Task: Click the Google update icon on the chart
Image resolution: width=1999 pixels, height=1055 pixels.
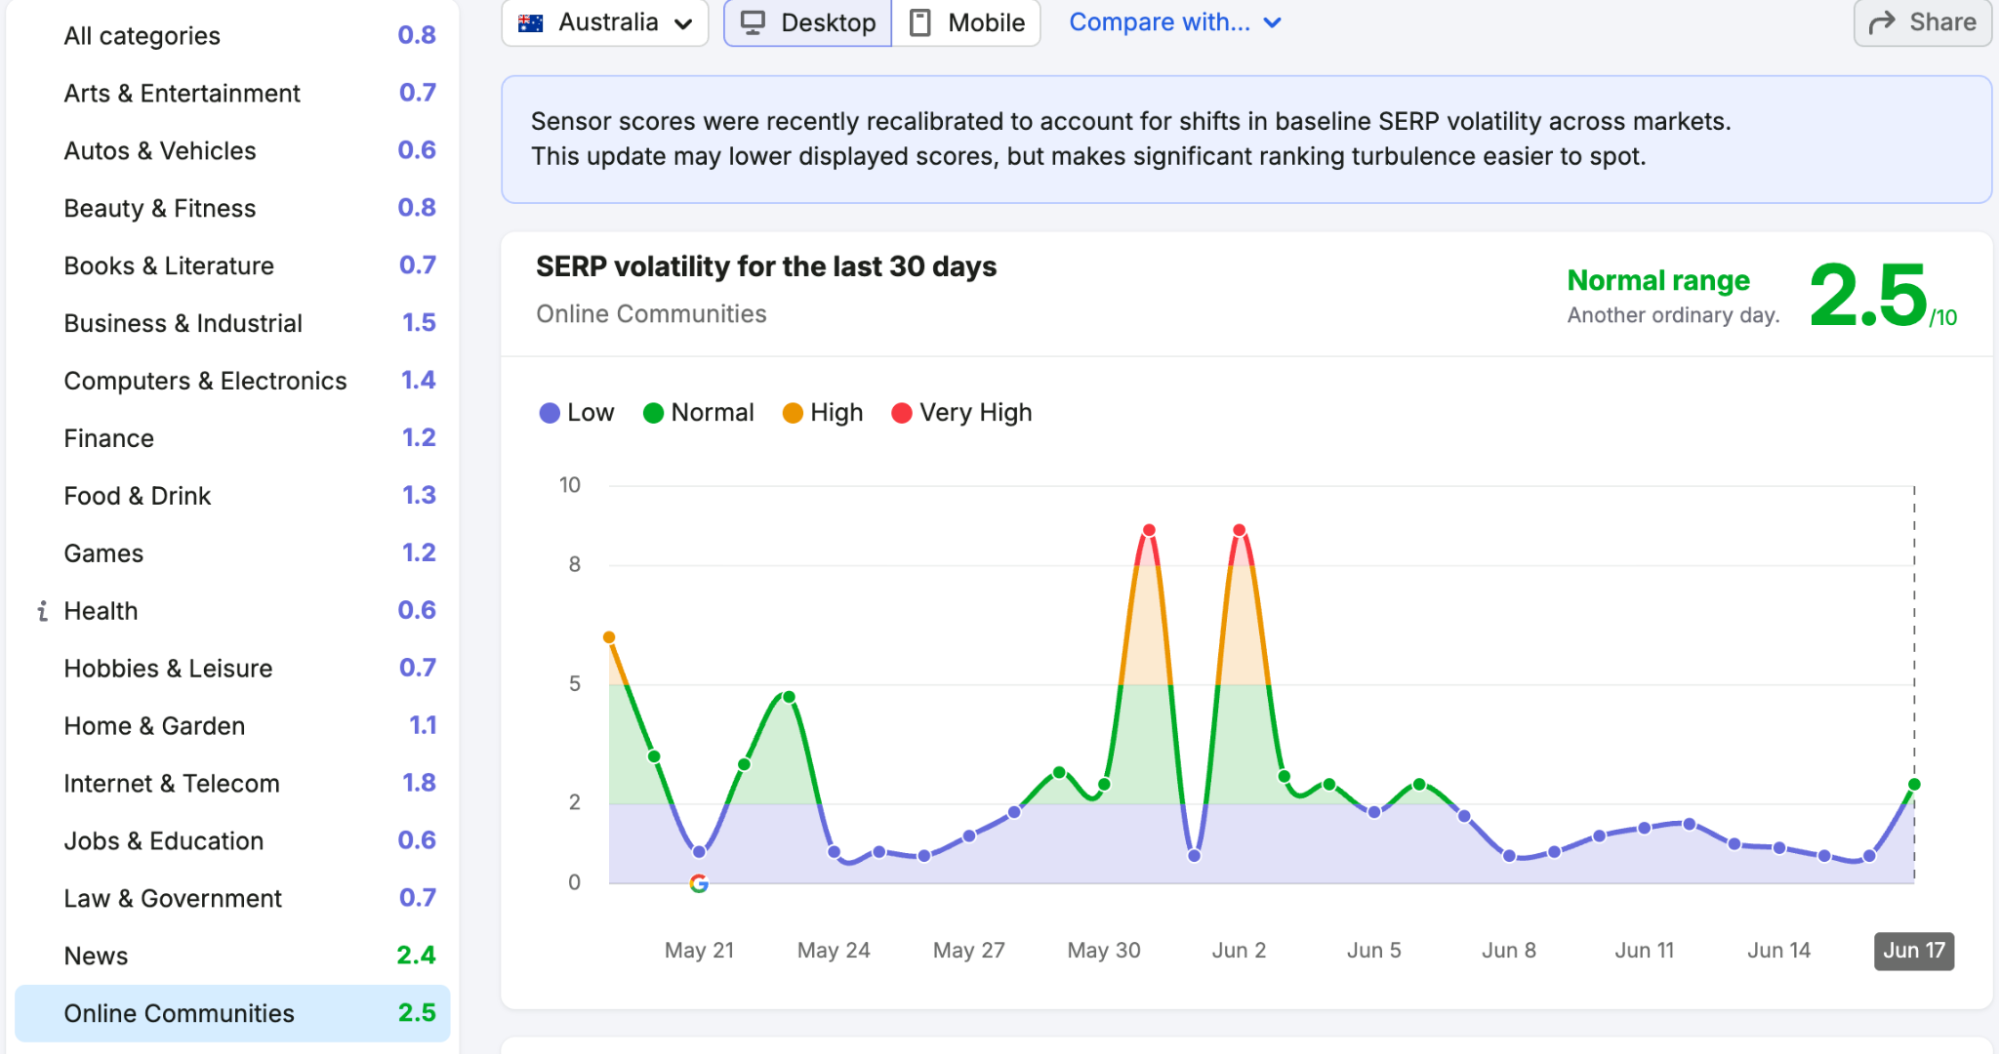Action: pyautogui.click(x=699, y=883)
